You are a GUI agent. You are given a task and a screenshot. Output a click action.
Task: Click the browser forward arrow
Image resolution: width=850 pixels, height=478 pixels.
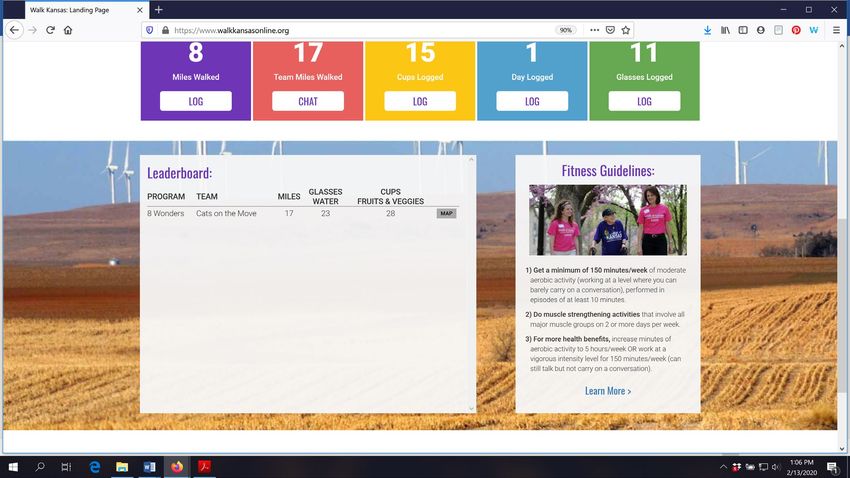pos(33,30)
